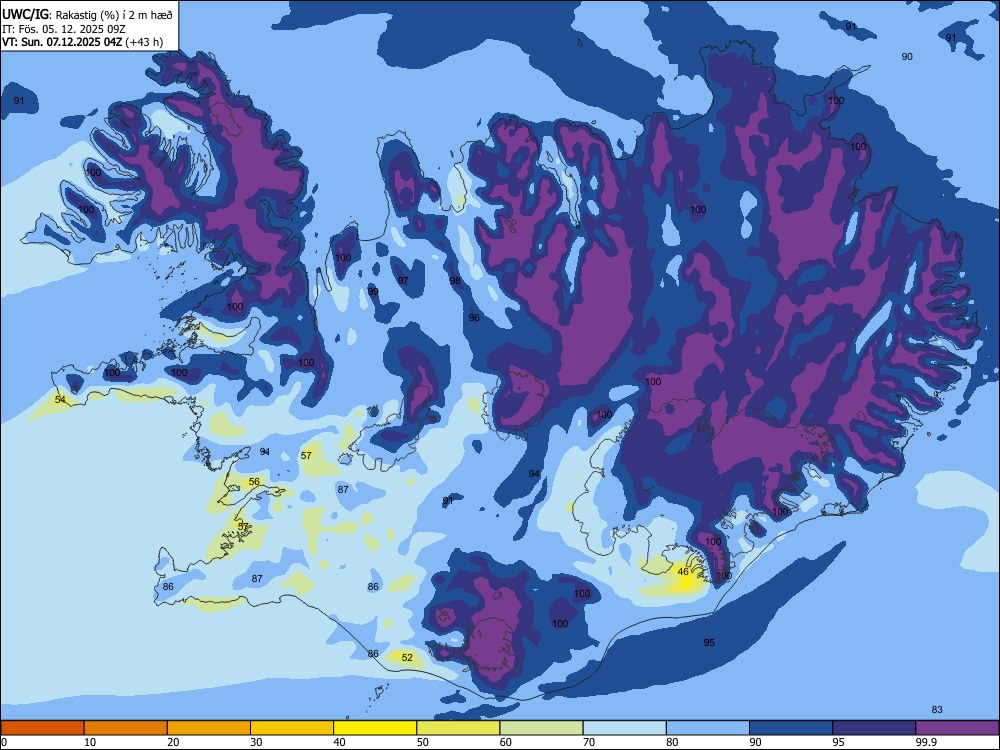Click the humidity value 46 on the yellow patch
Viewport: 1000px width, 750px height.
click(x=683, y=571)
